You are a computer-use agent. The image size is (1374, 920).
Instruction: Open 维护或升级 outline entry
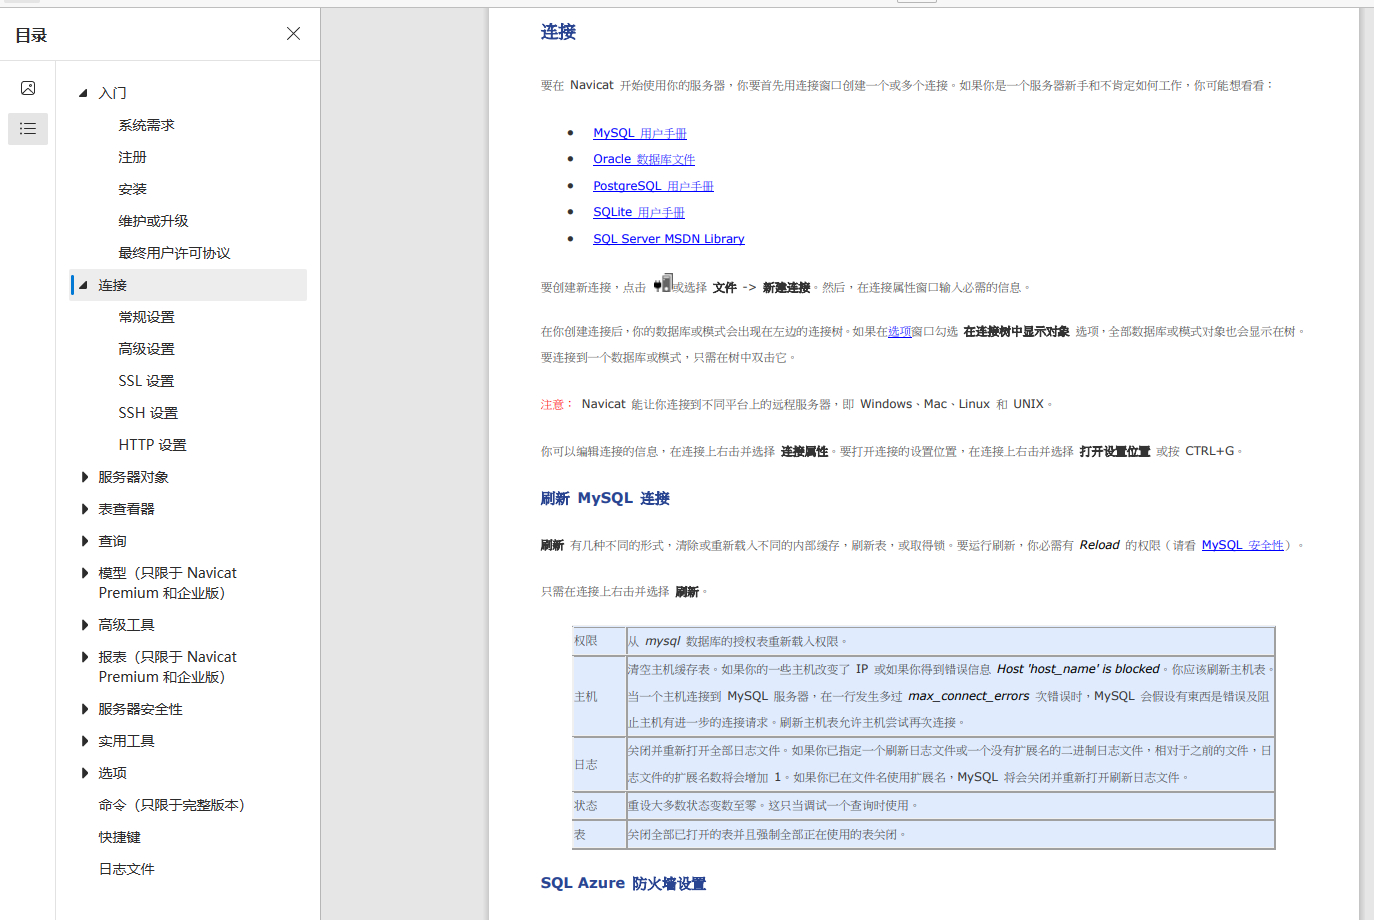(153, 221)
